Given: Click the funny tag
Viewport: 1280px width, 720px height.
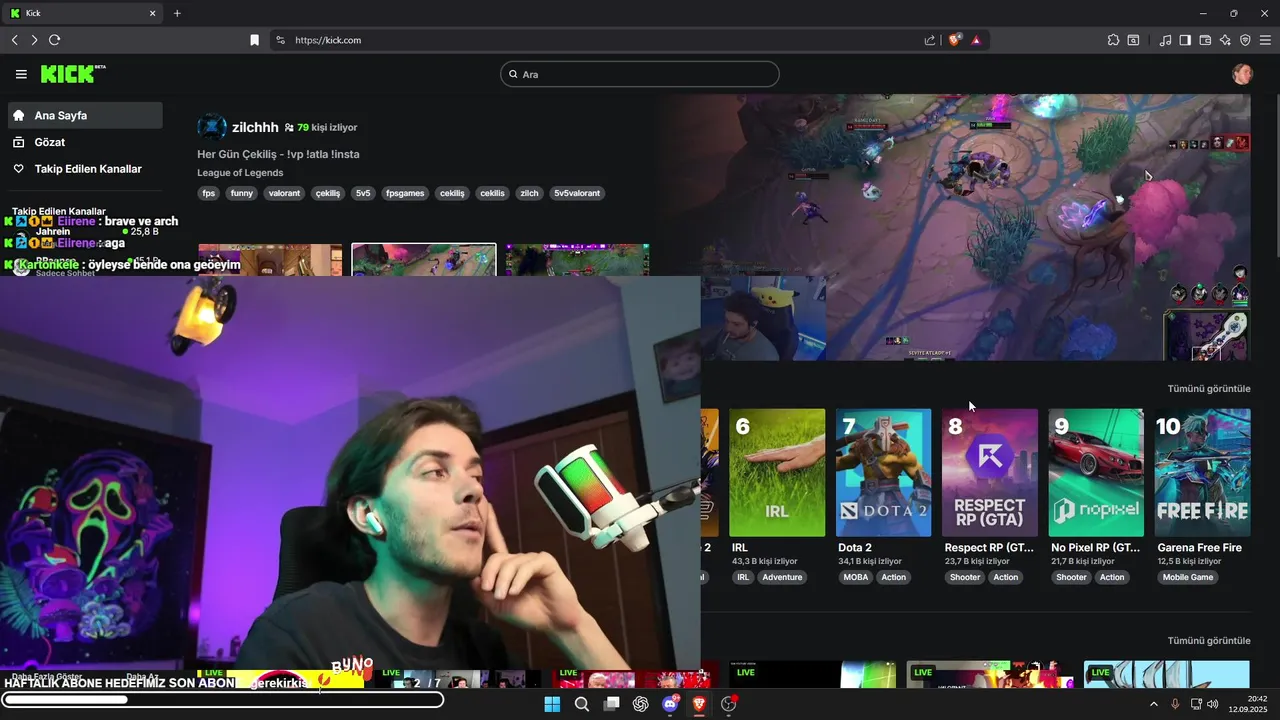Looking at the screenshot, I should click(x=241, y=193).
